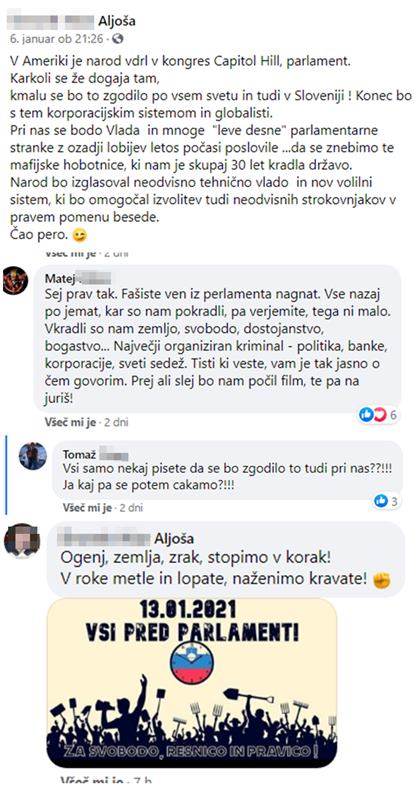Open Matej's profile avatar

(x=16, y=281)
